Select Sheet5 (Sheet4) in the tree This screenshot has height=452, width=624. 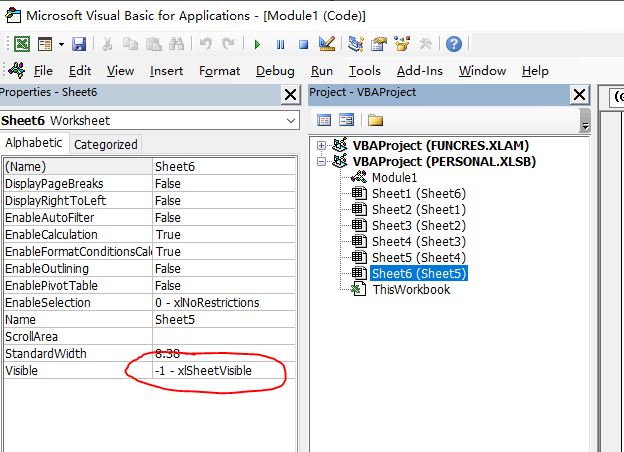click(418, 257)
